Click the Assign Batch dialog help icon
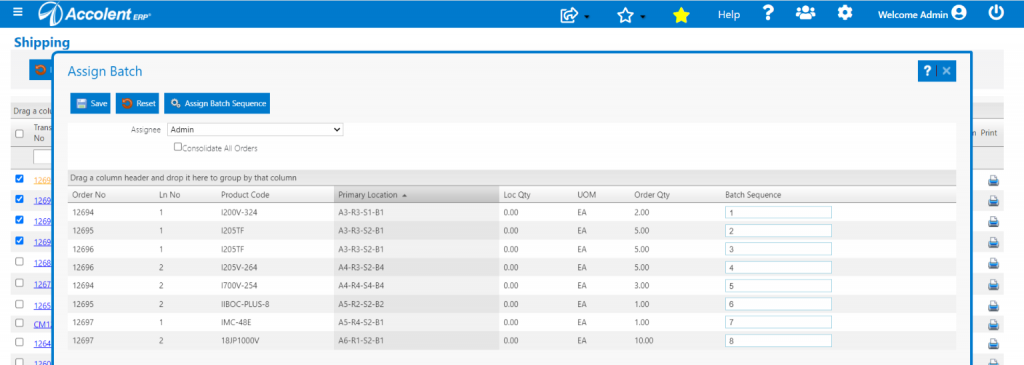The height and width of the screenshot is (365, 1024). click(x=927, y=71)
